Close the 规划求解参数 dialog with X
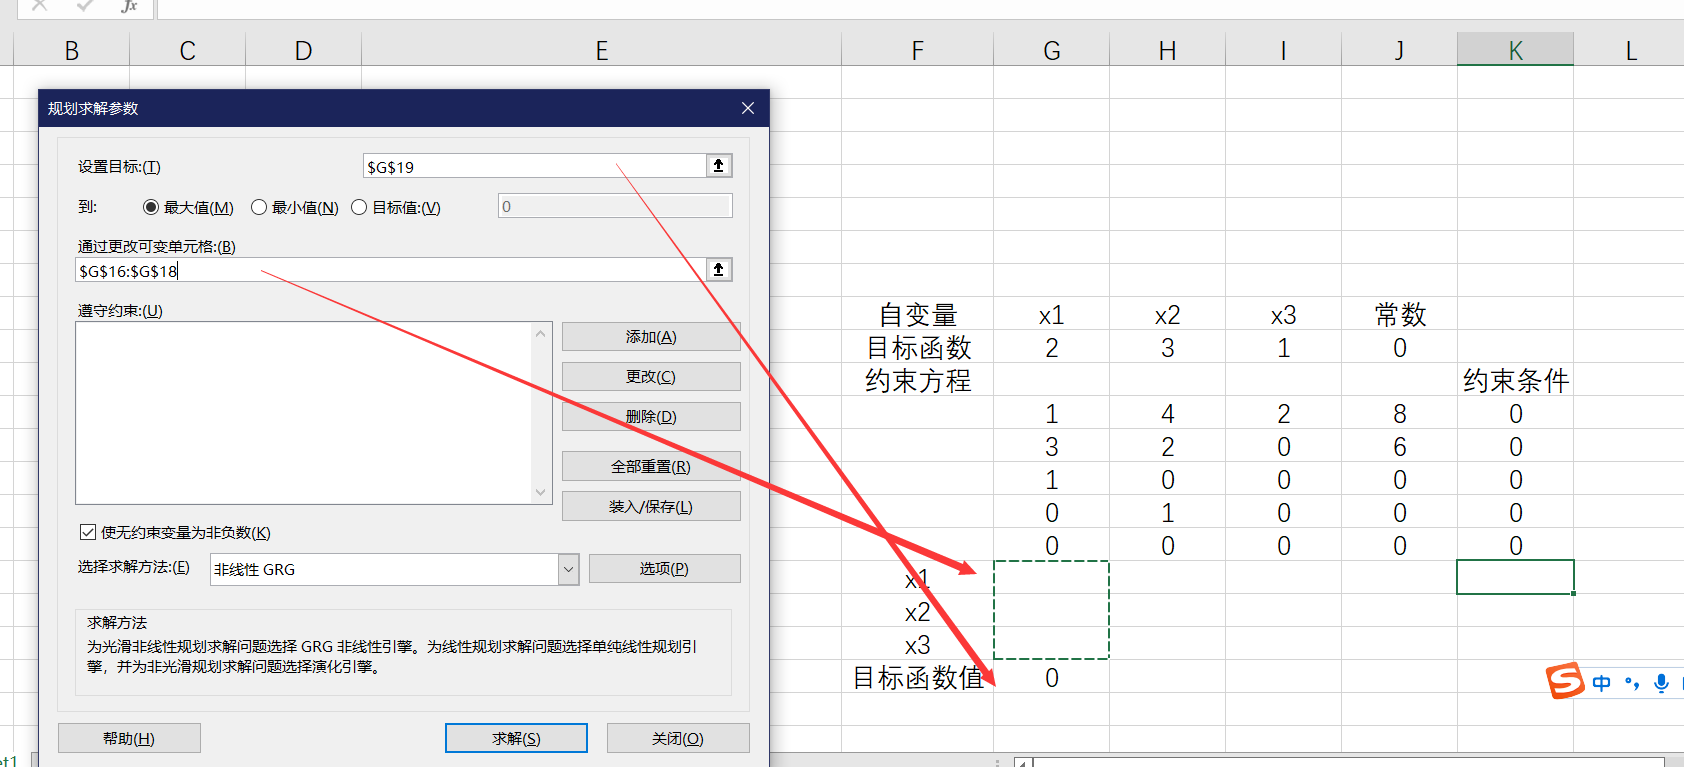This screenshot has width=1684, height=767. [x=748, y=108]
